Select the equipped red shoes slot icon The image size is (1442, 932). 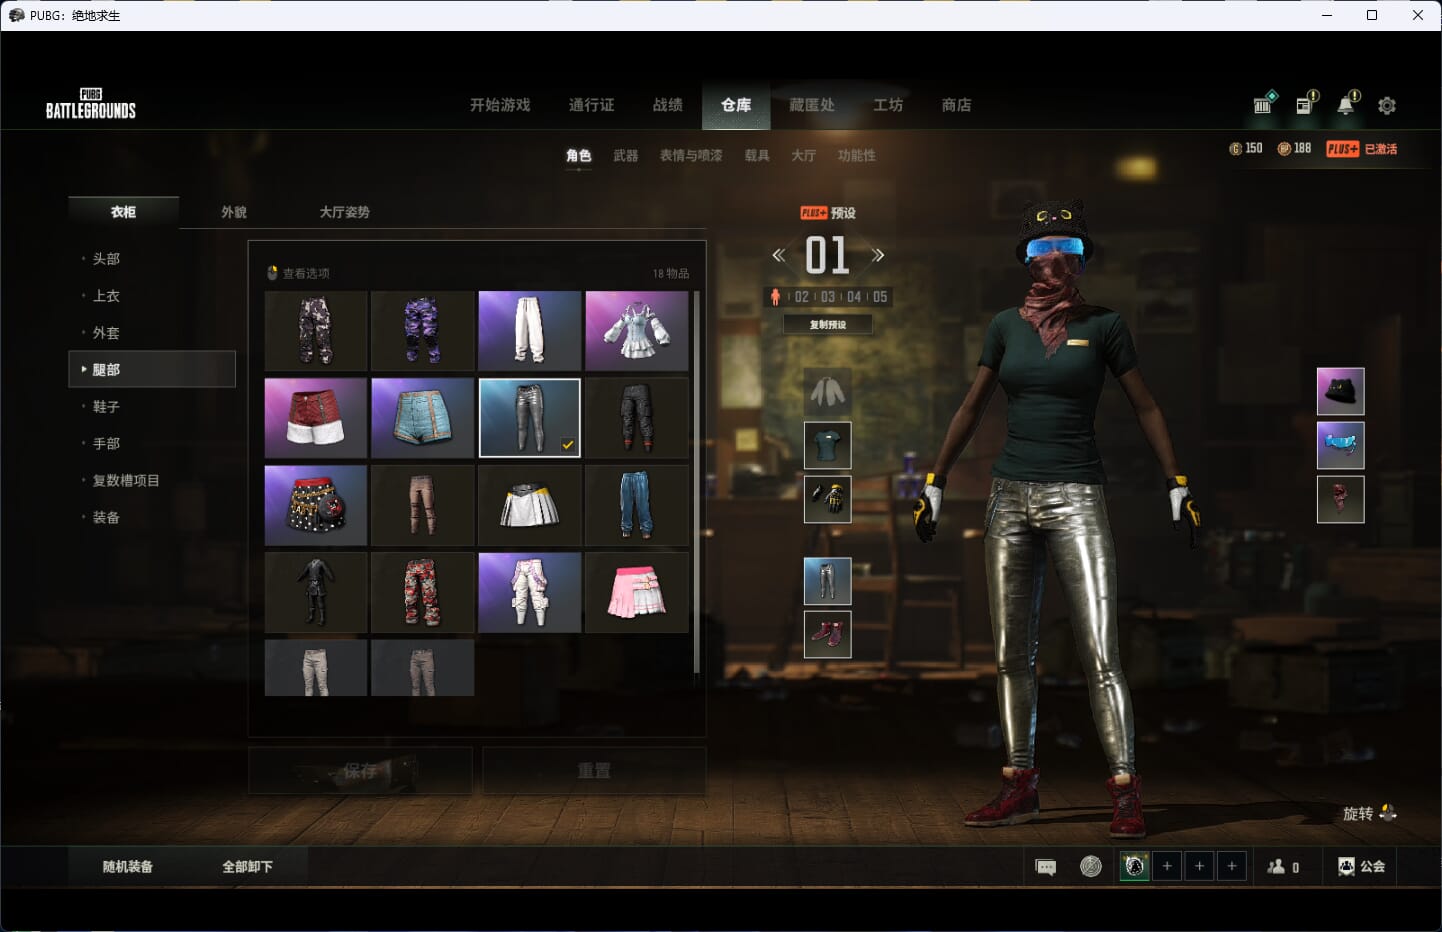coord(827,635)
